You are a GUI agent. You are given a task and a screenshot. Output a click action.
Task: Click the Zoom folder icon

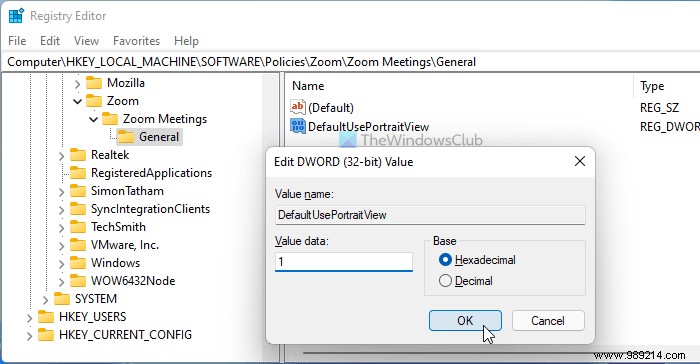click(x=94, y=101)
